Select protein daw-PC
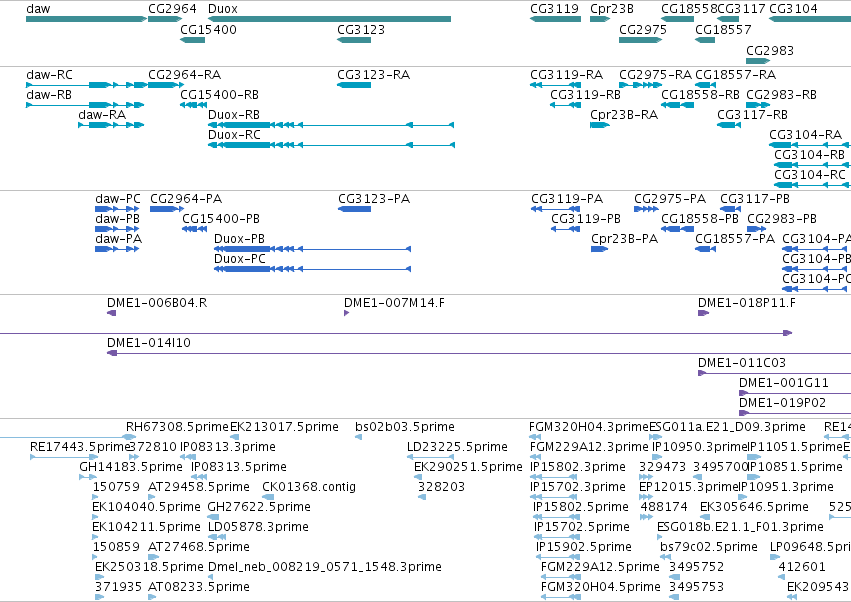 click(117, 209)
